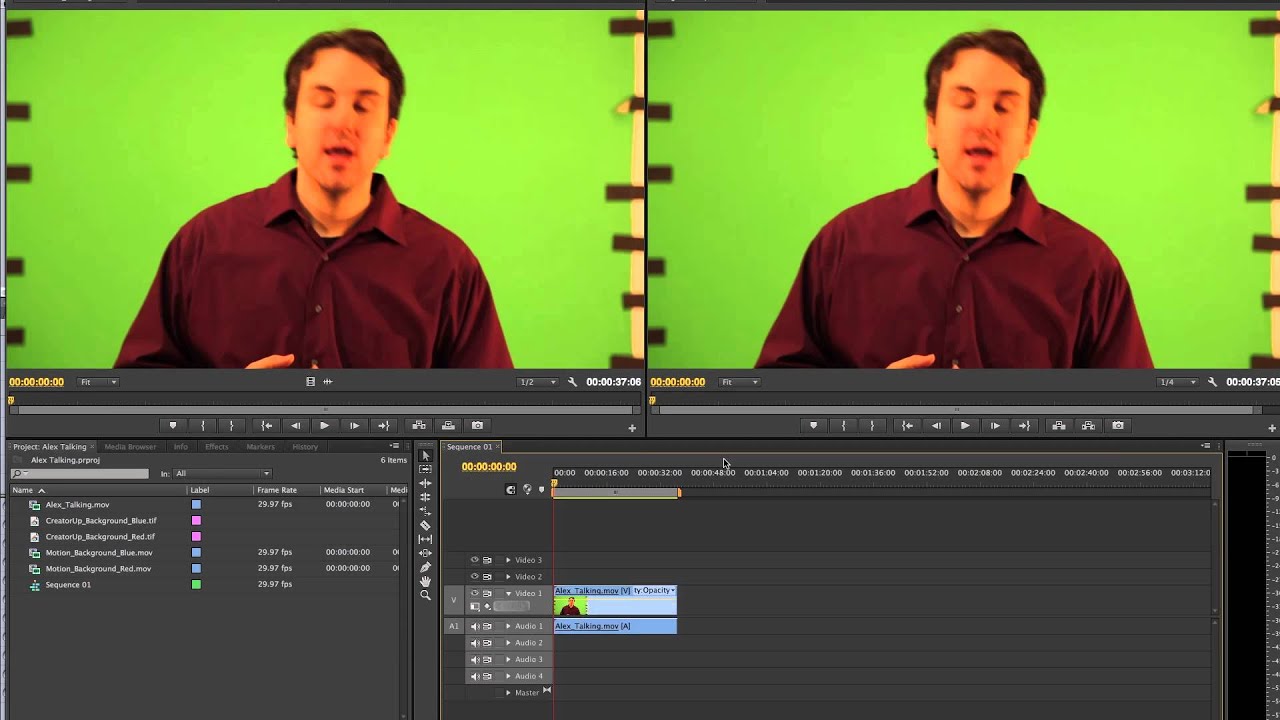
Task: Mute the Audio 1 track speaker
Action: click(x=475, y=626)
